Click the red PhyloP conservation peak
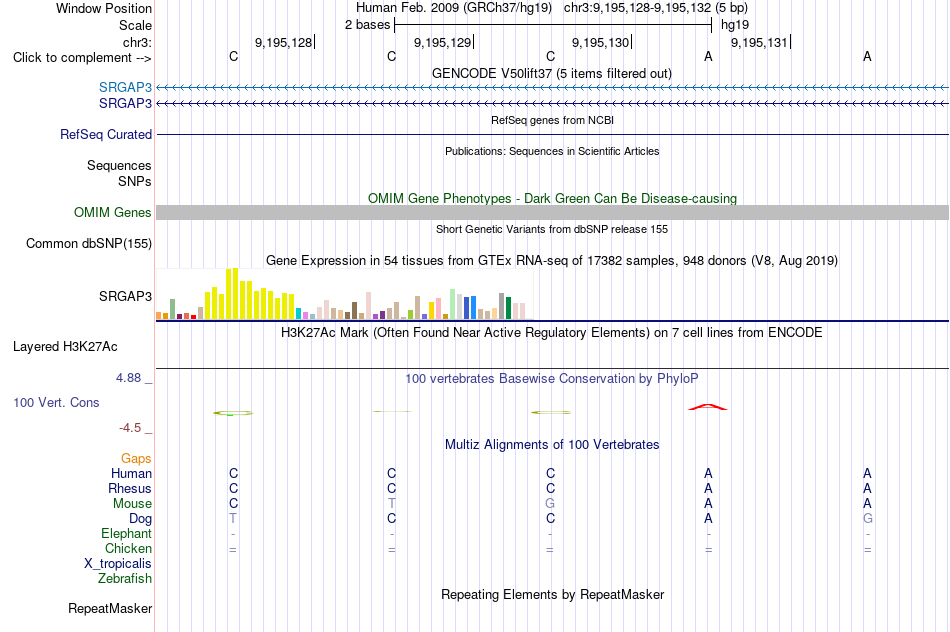The image size is (950, 632). [x=708, y=407]
